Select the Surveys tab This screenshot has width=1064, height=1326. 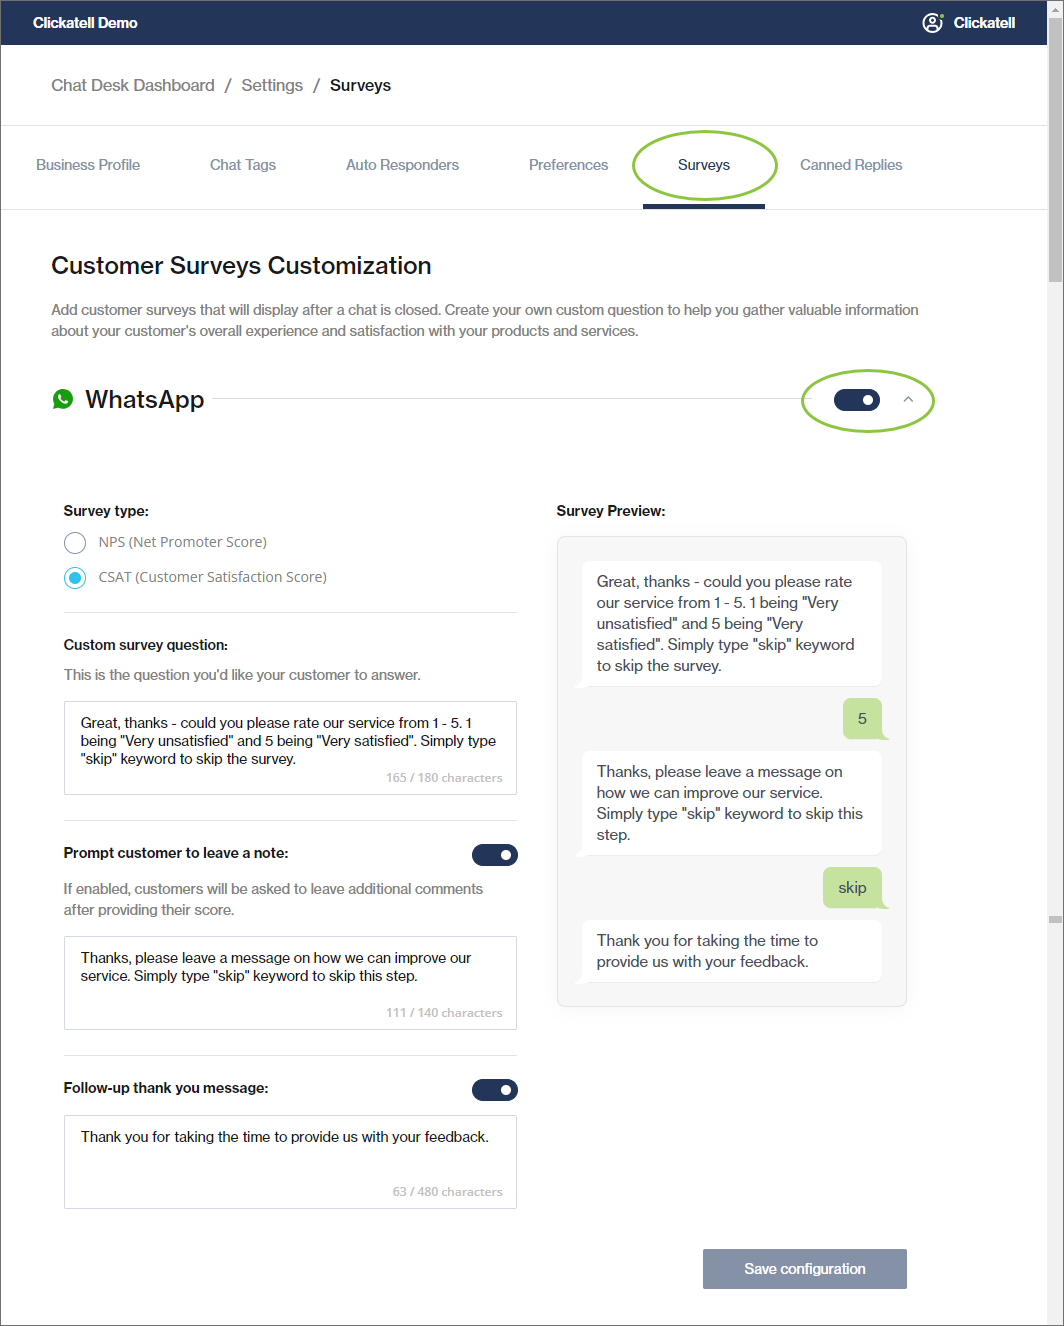(704, 165)
